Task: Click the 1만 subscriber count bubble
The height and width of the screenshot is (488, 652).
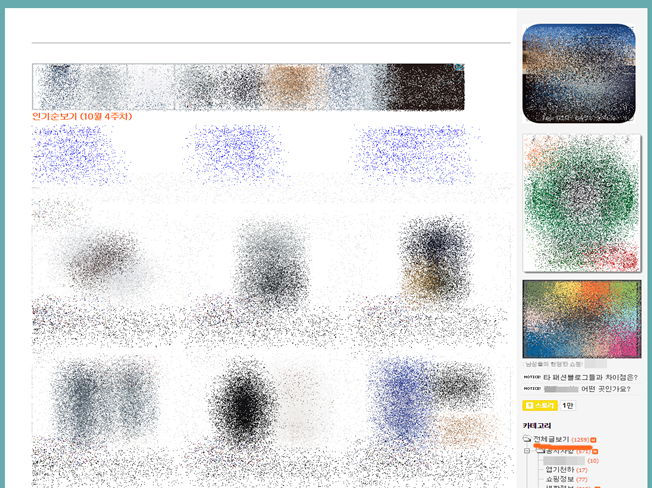Action: pyautogui.click(x=568, y=405)
